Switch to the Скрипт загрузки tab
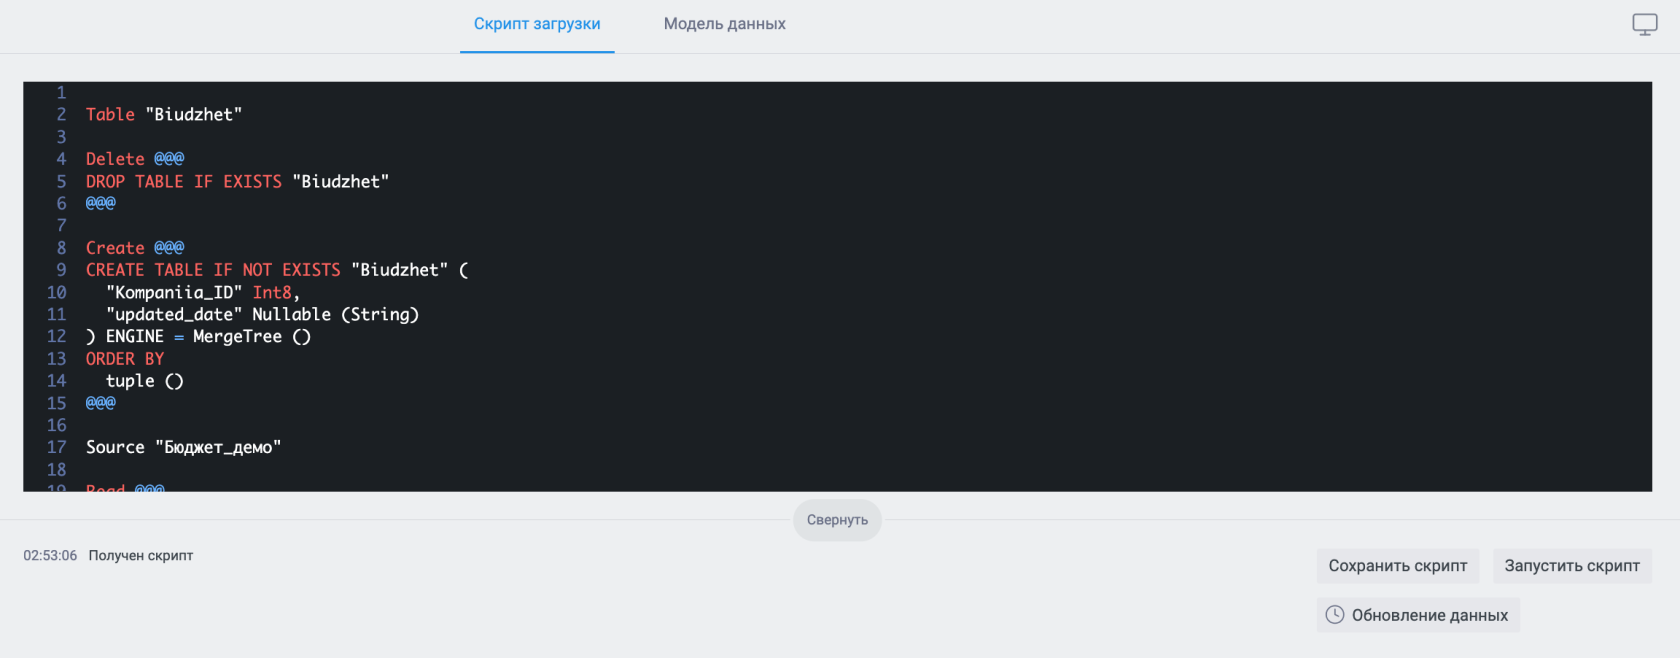This screenshot has height=658, width=1680. coord(537,24)
